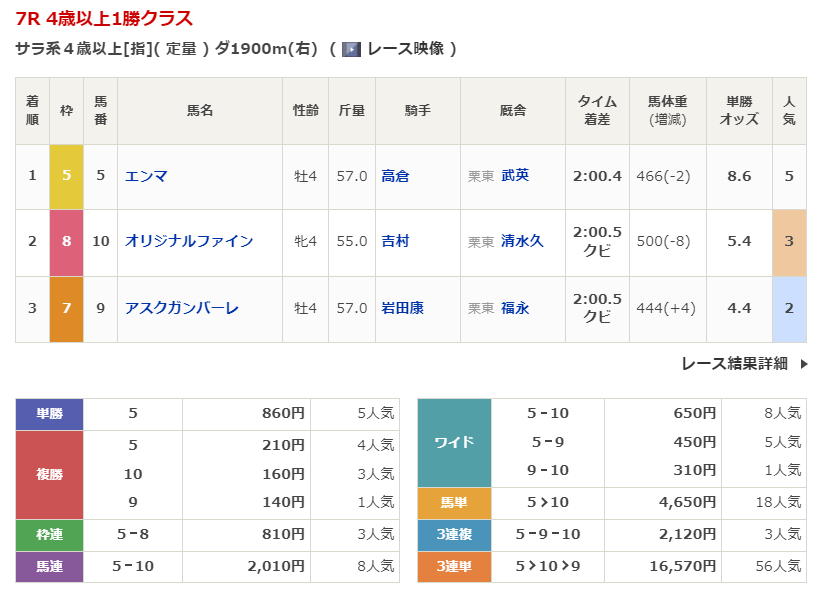The height and width of the screenshot is (591, 822).
Task: Click the pink frame 8 color cell
Action: [x=67, y=241]
